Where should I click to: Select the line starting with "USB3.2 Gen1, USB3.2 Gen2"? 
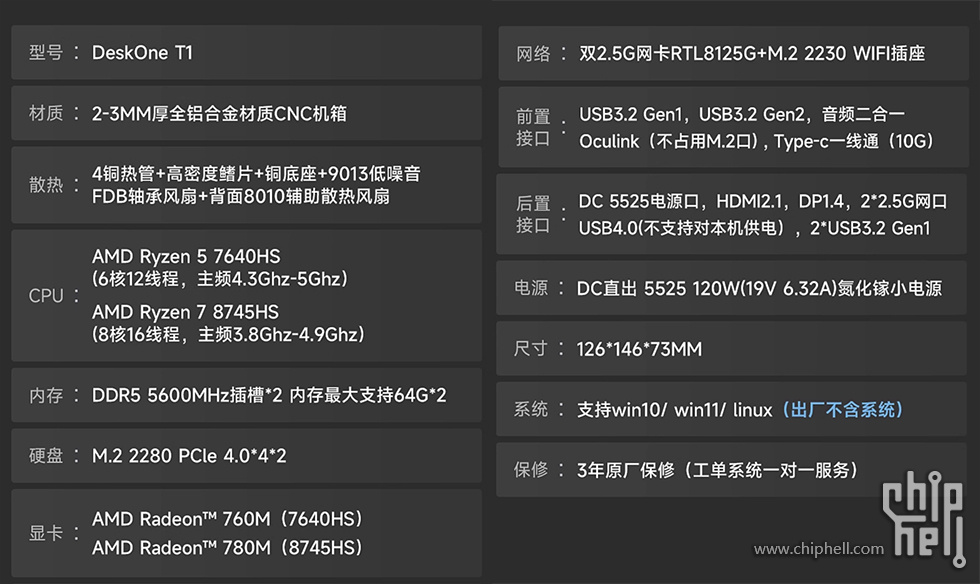click(x=742, y=114)
